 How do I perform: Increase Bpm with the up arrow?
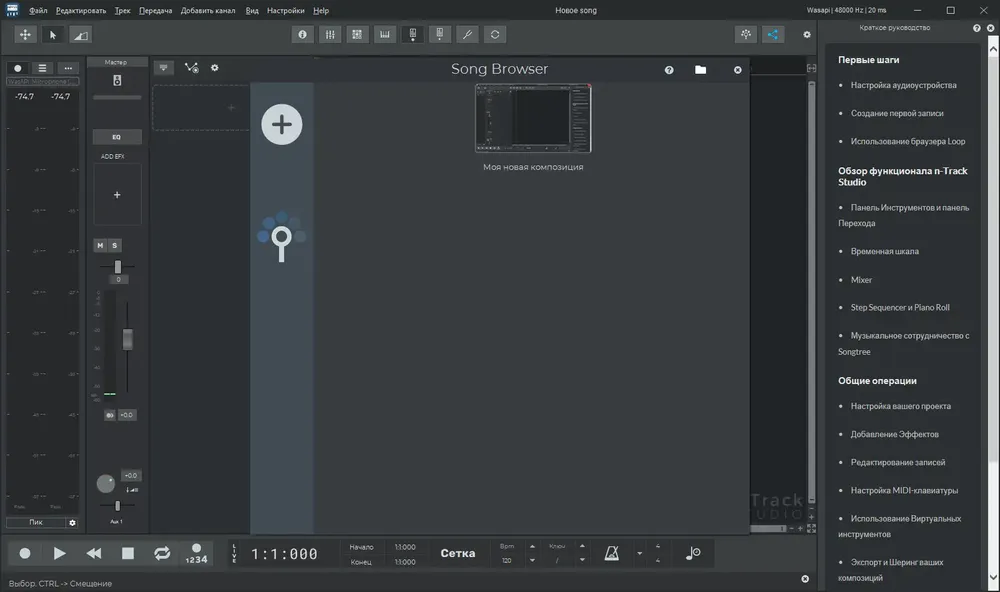(532, 546)
